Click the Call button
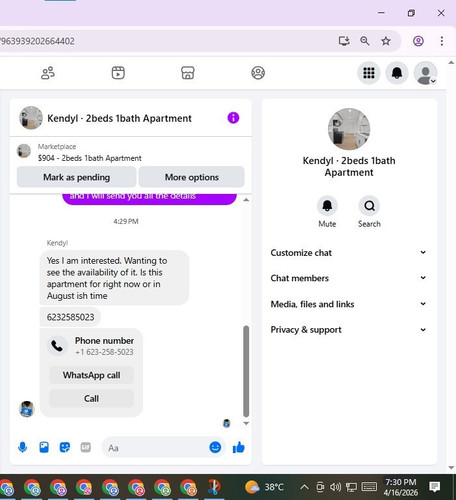This screenshot has width=456, height=500. (x=91, y=398)
